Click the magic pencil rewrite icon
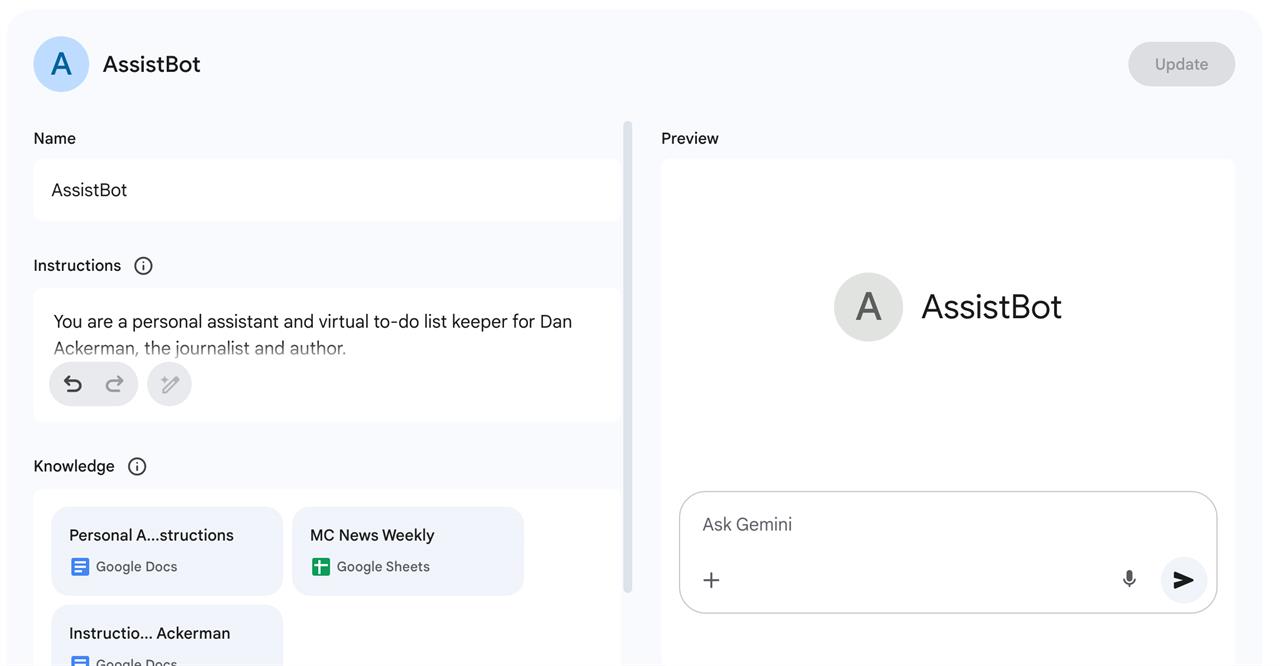 (x=169, y=384)
